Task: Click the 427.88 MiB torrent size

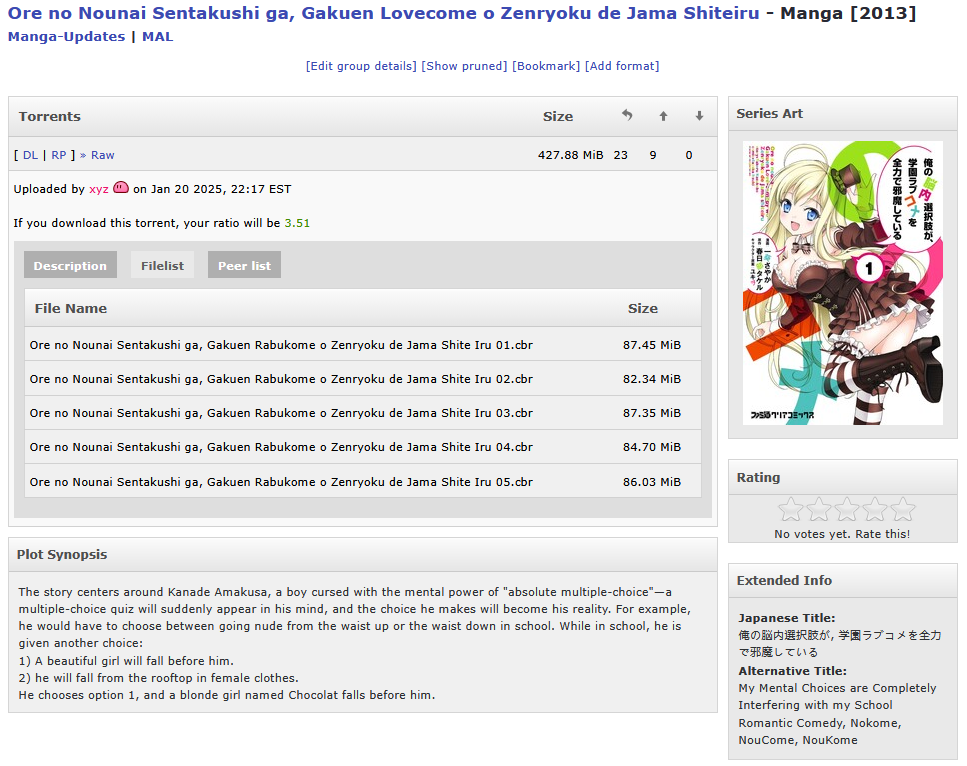Action: [x=570, y=155]
